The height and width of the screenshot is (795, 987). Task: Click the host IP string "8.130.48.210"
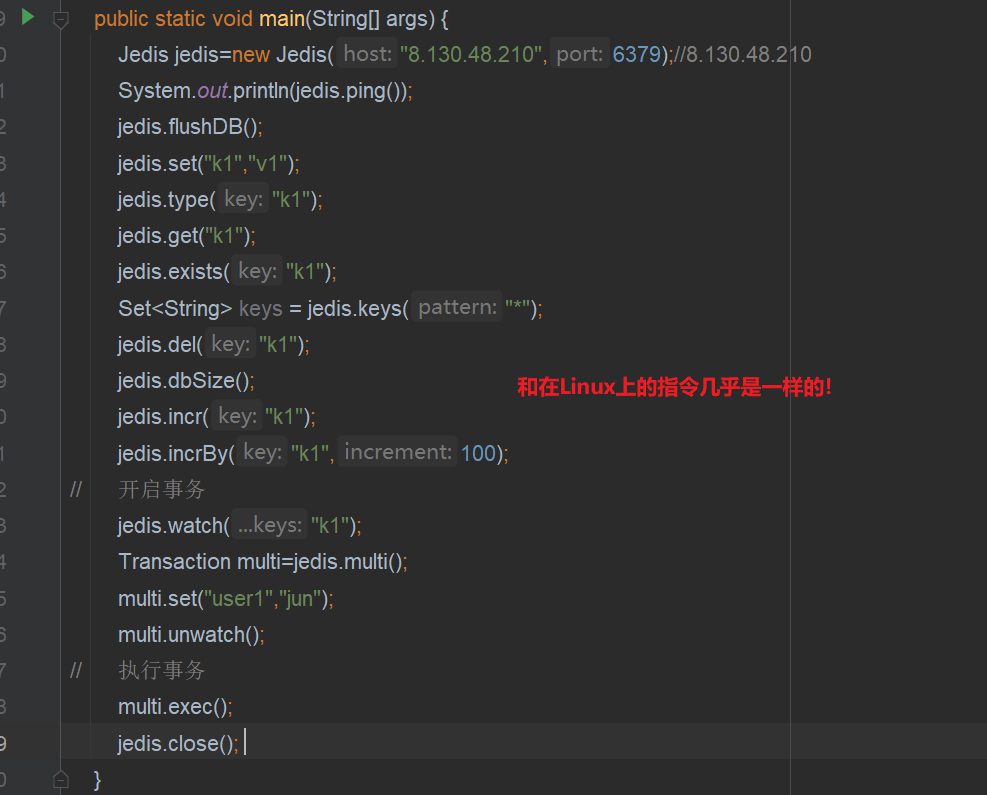tap(471, 54)
